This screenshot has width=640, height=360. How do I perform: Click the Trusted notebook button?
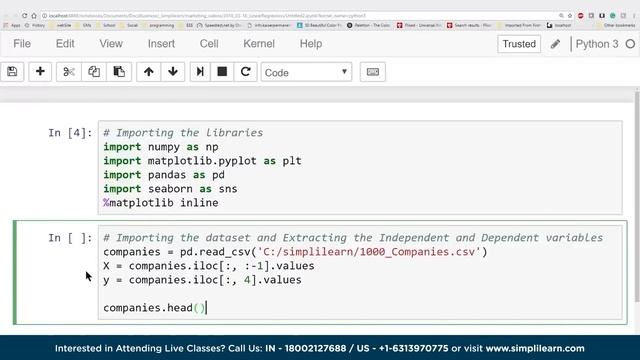[519, 44]
